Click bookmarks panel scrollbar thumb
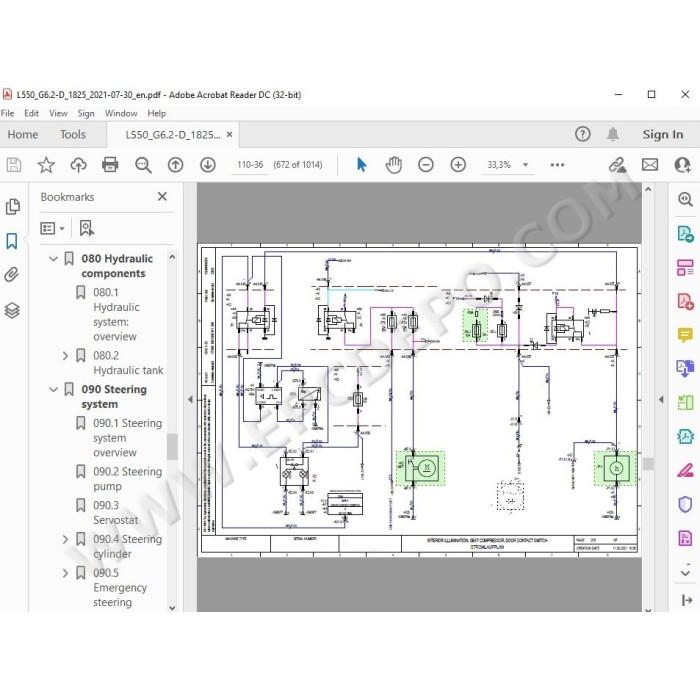Image resolution: width=700 pixels, height=700 pixels. pos(172,446)
